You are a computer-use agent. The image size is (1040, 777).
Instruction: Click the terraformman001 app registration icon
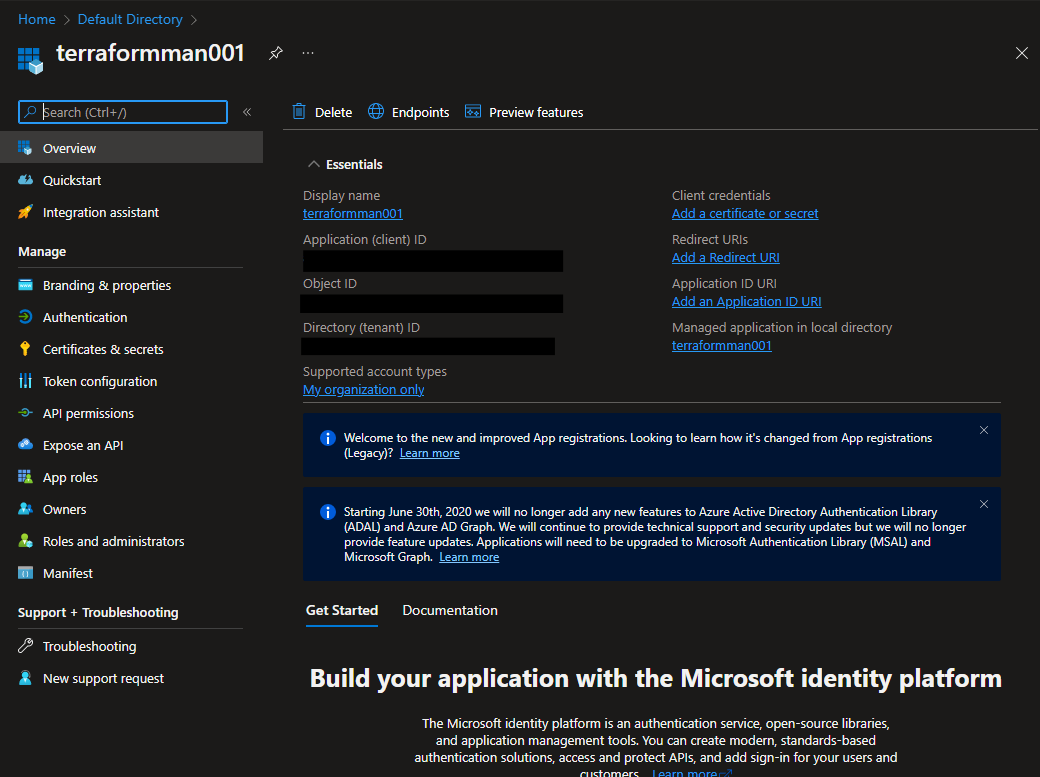(x=30, y=60)
